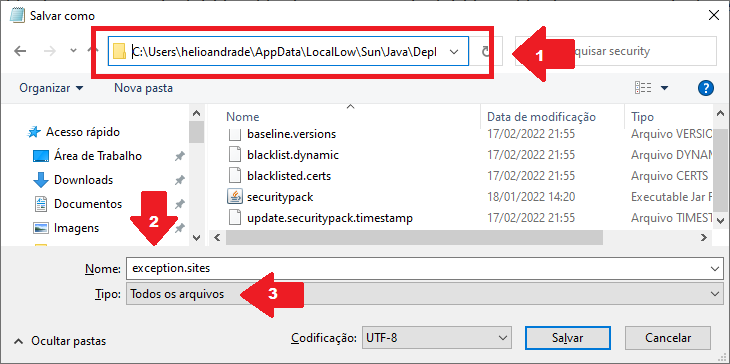Open the Codificação UTF-8 dropdown

(436, 337)
